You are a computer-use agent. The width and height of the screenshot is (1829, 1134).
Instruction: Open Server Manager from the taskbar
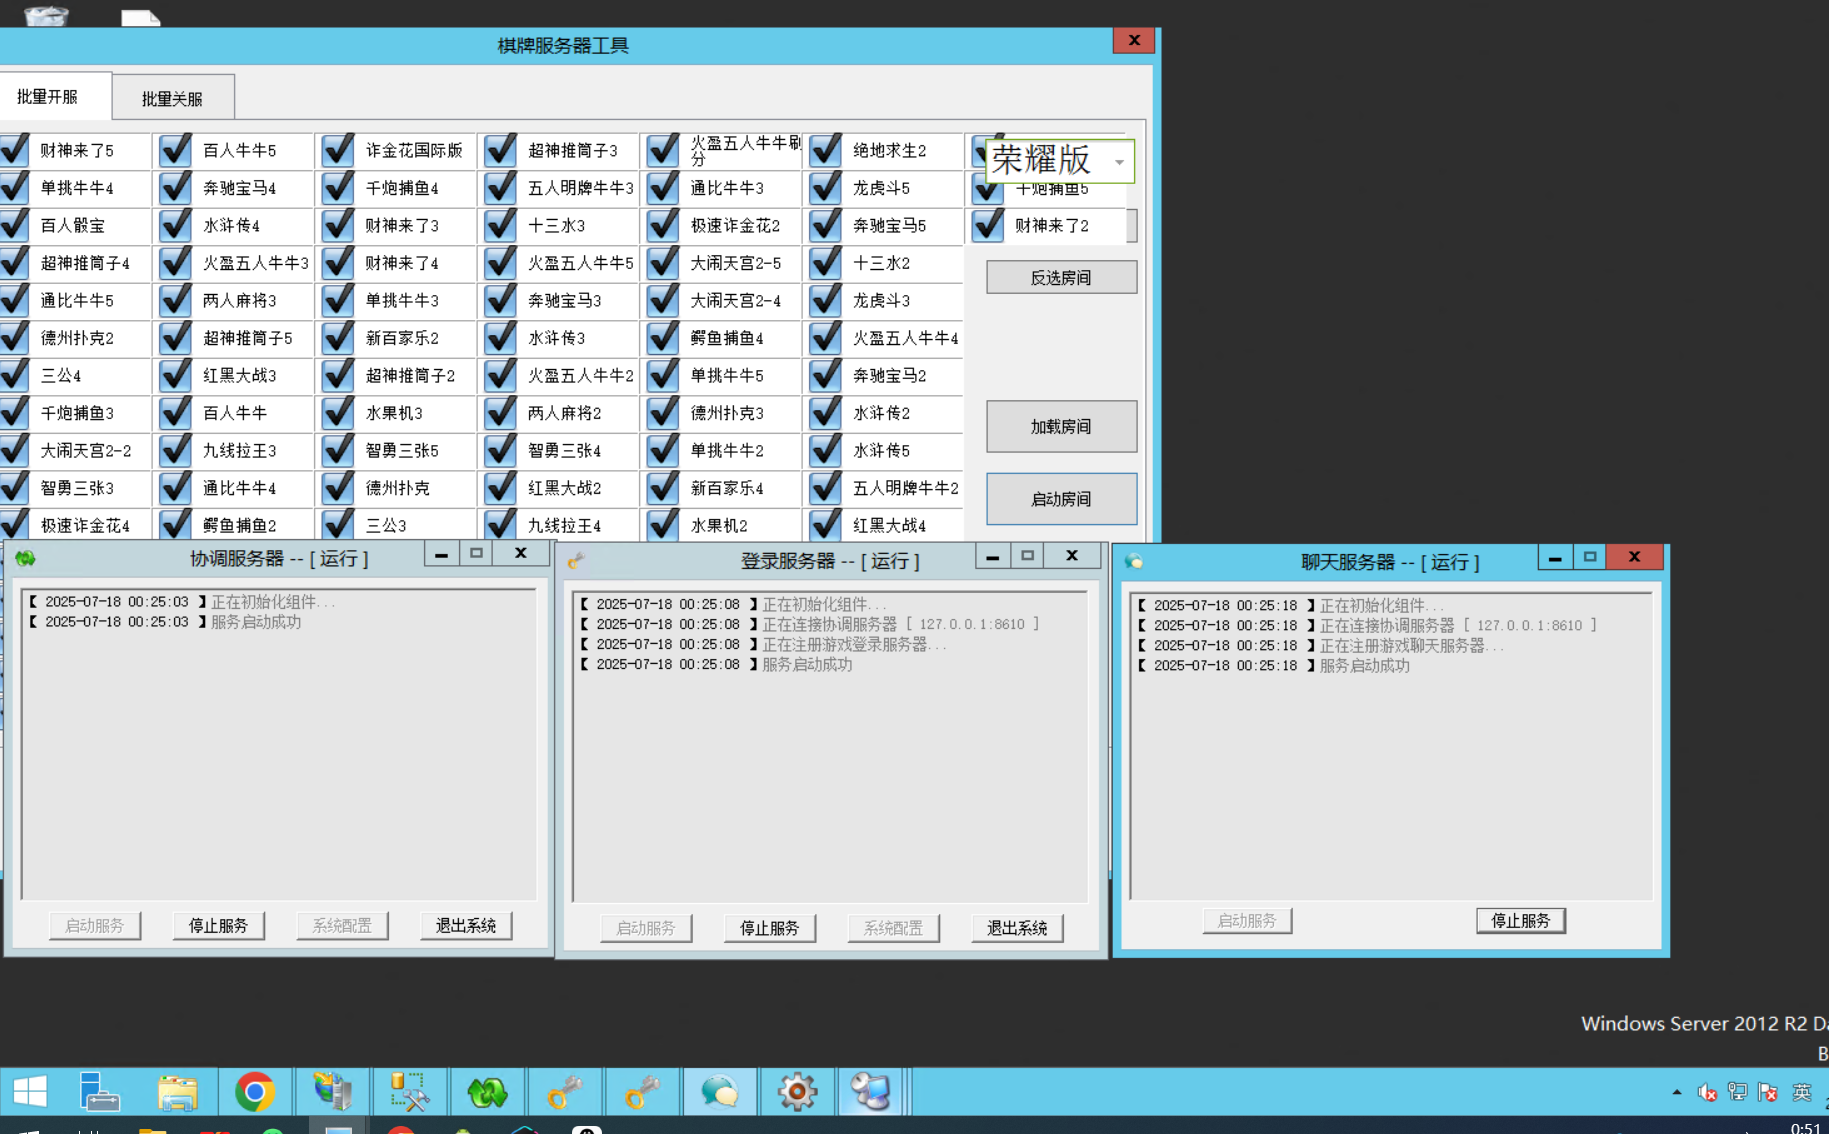coord(99,1092)
